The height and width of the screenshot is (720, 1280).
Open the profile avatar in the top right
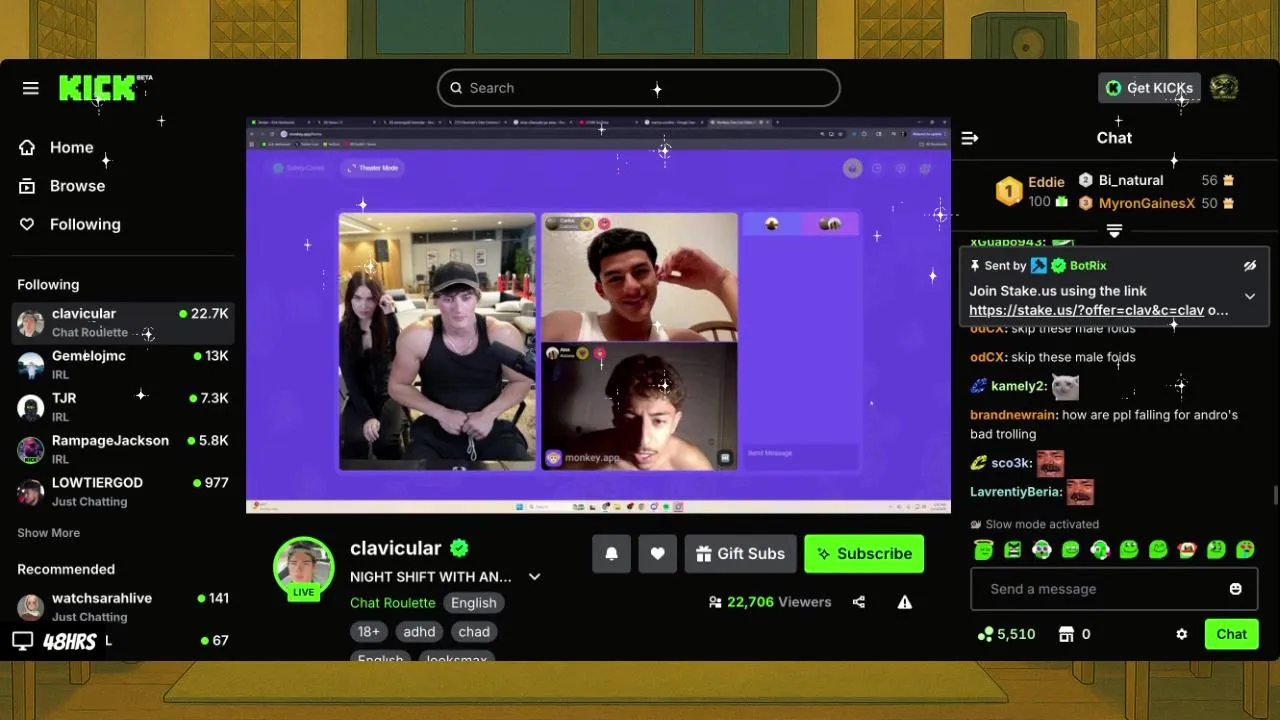1224,88
